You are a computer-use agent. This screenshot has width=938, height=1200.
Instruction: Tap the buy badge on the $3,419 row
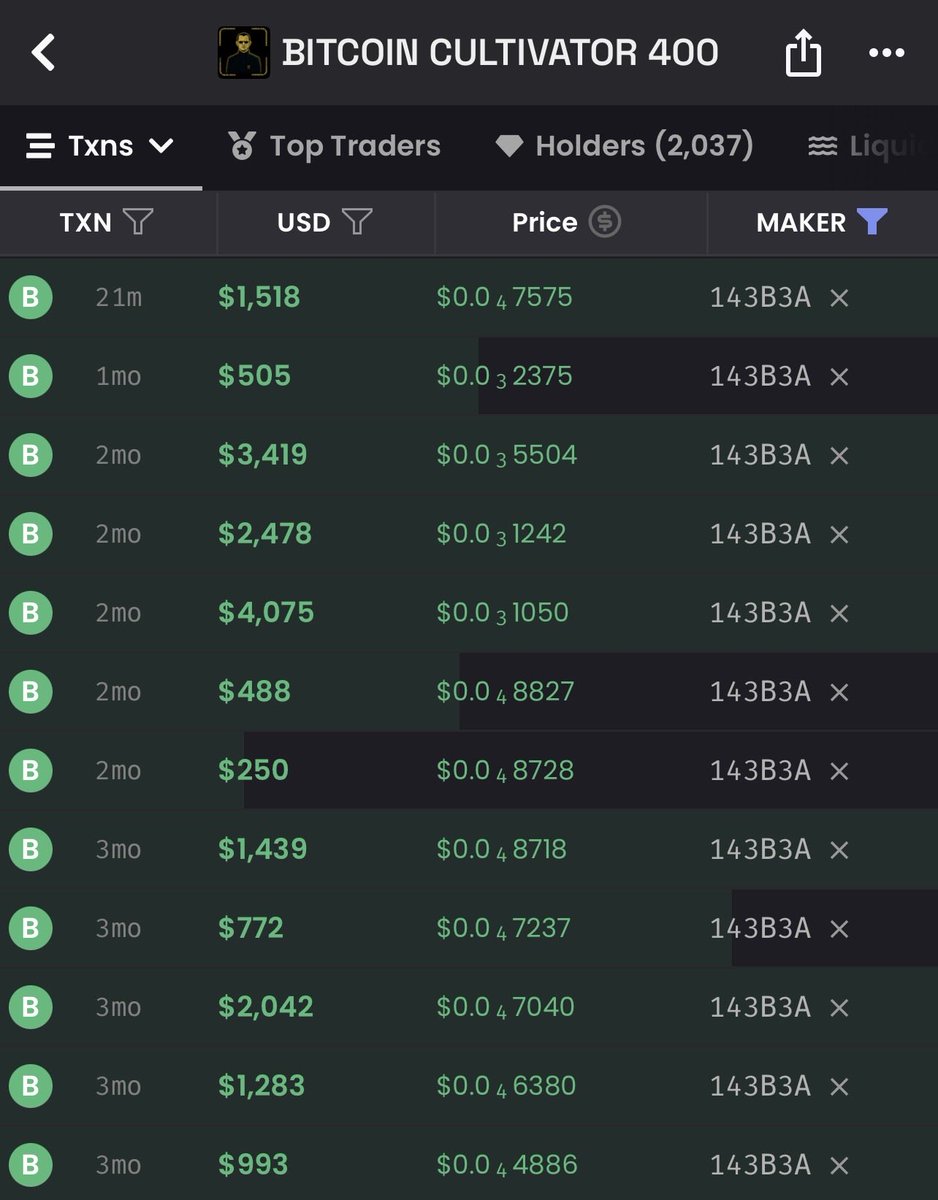click(x=30, y=455)
